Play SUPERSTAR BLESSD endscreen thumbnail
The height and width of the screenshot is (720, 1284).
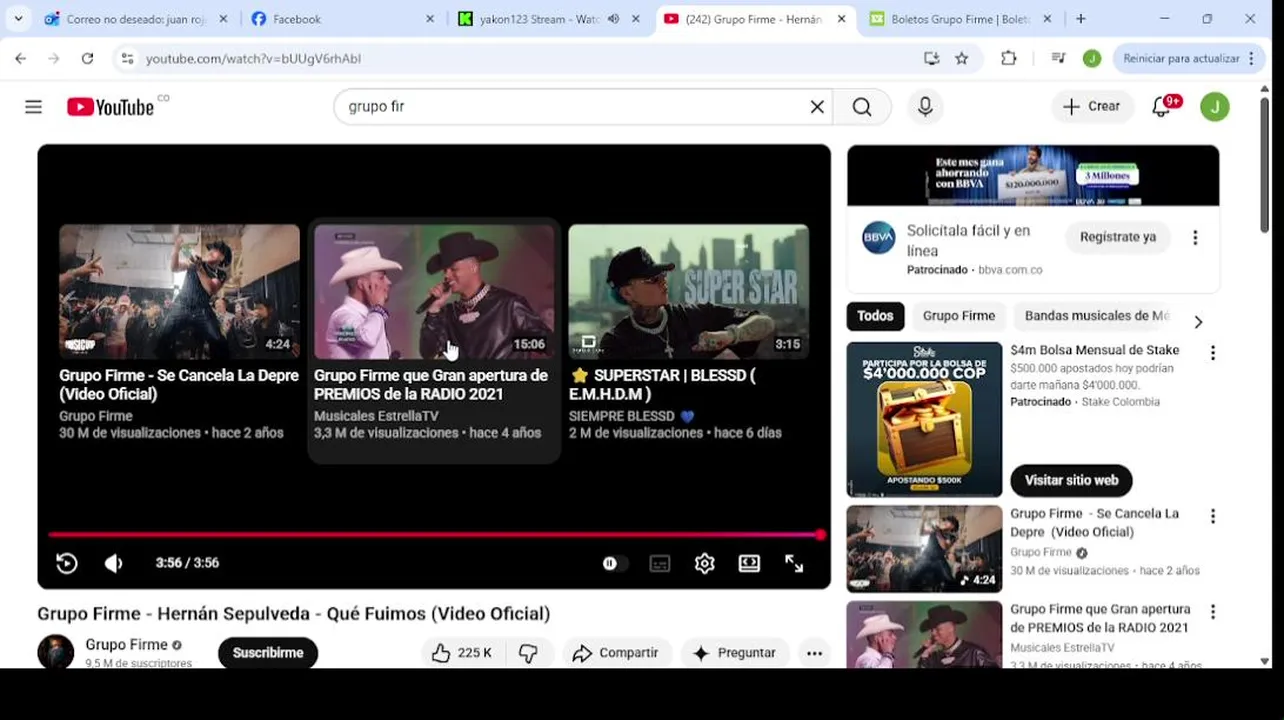point(689,291)
